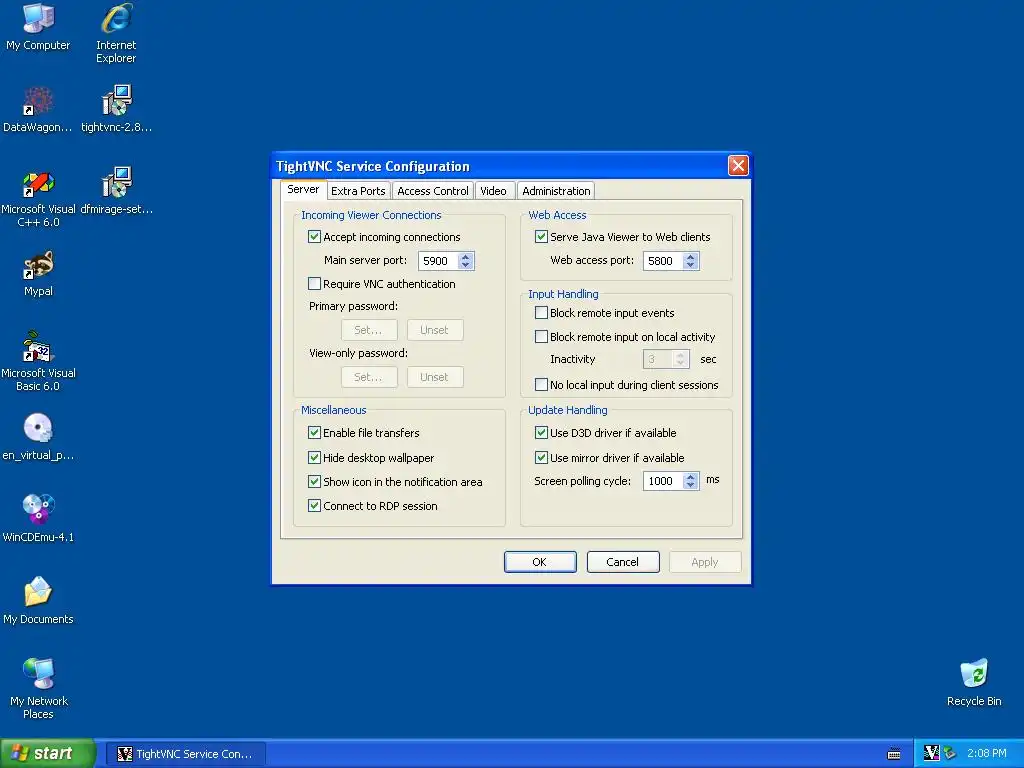The image size is (1024, 768).
Task: Toggle Serve Java Viewer to Web clients
Action: coord(541,236)
